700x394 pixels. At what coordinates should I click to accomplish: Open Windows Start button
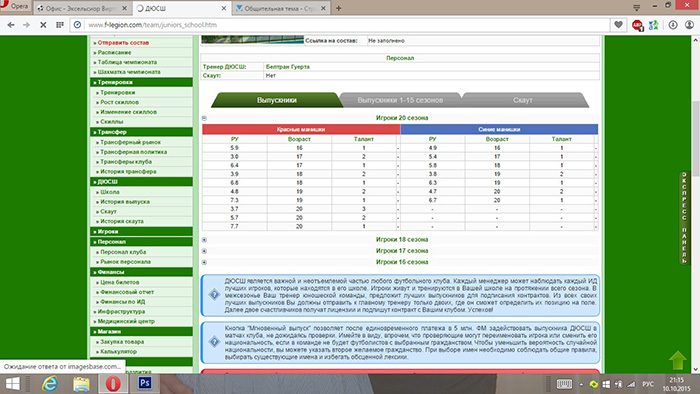12,384
